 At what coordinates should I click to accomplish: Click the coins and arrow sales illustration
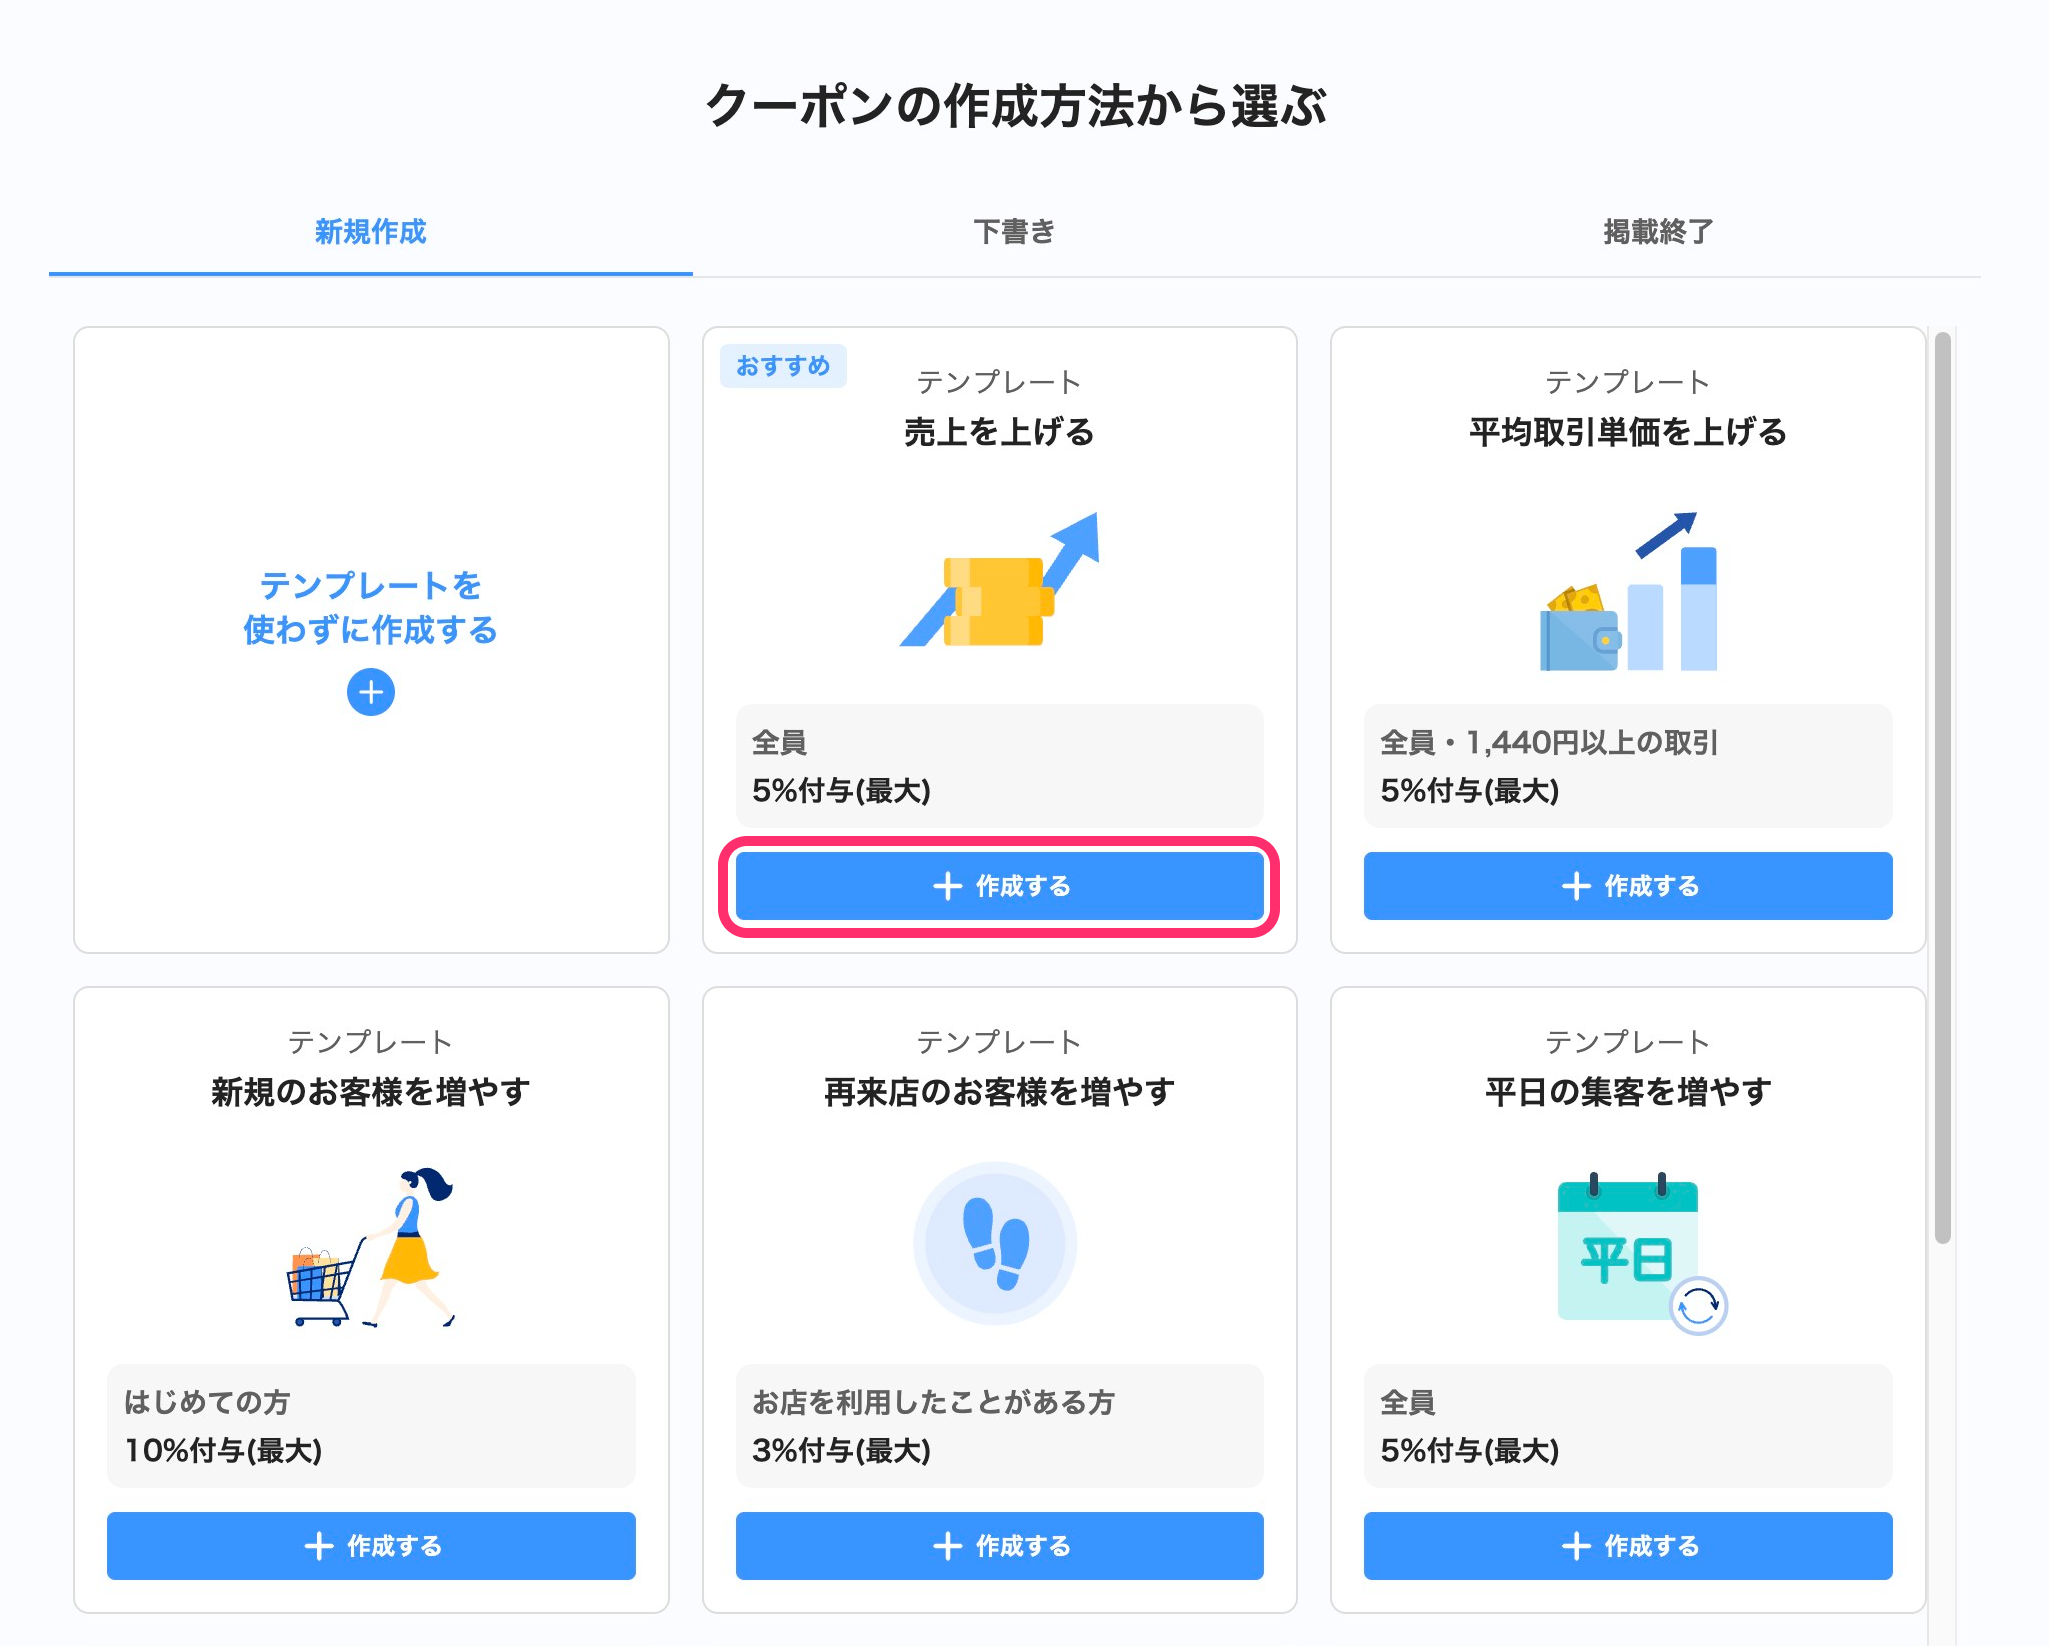pyautogui.click(x=999, y=582)
